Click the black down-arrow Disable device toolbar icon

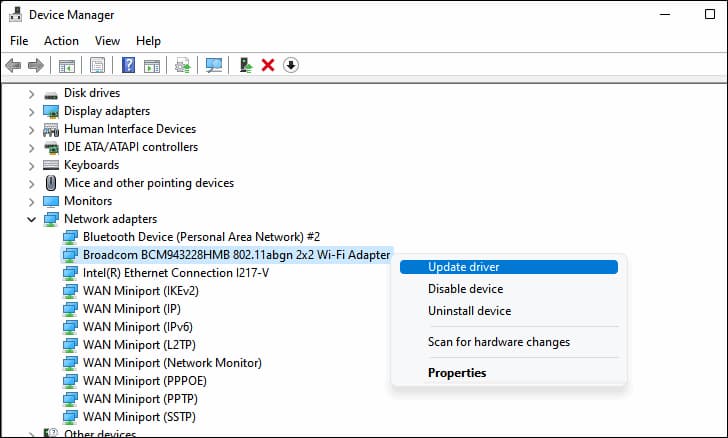click(291, 65)
